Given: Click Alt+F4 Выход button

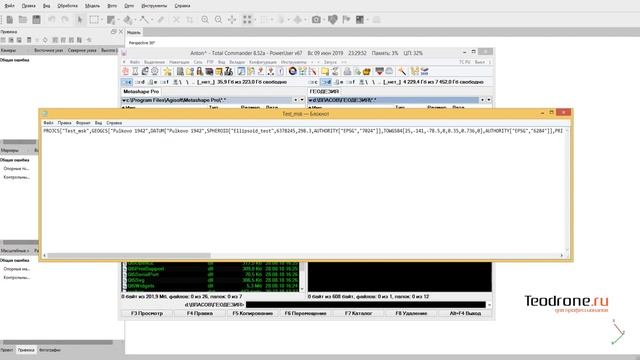Looking at the screenshot, I should (x=465, y=313).
